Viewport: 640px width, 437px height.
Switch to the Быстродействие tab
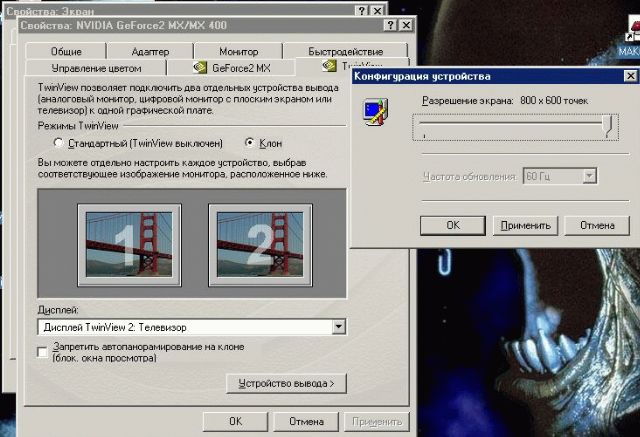(345, 51)
